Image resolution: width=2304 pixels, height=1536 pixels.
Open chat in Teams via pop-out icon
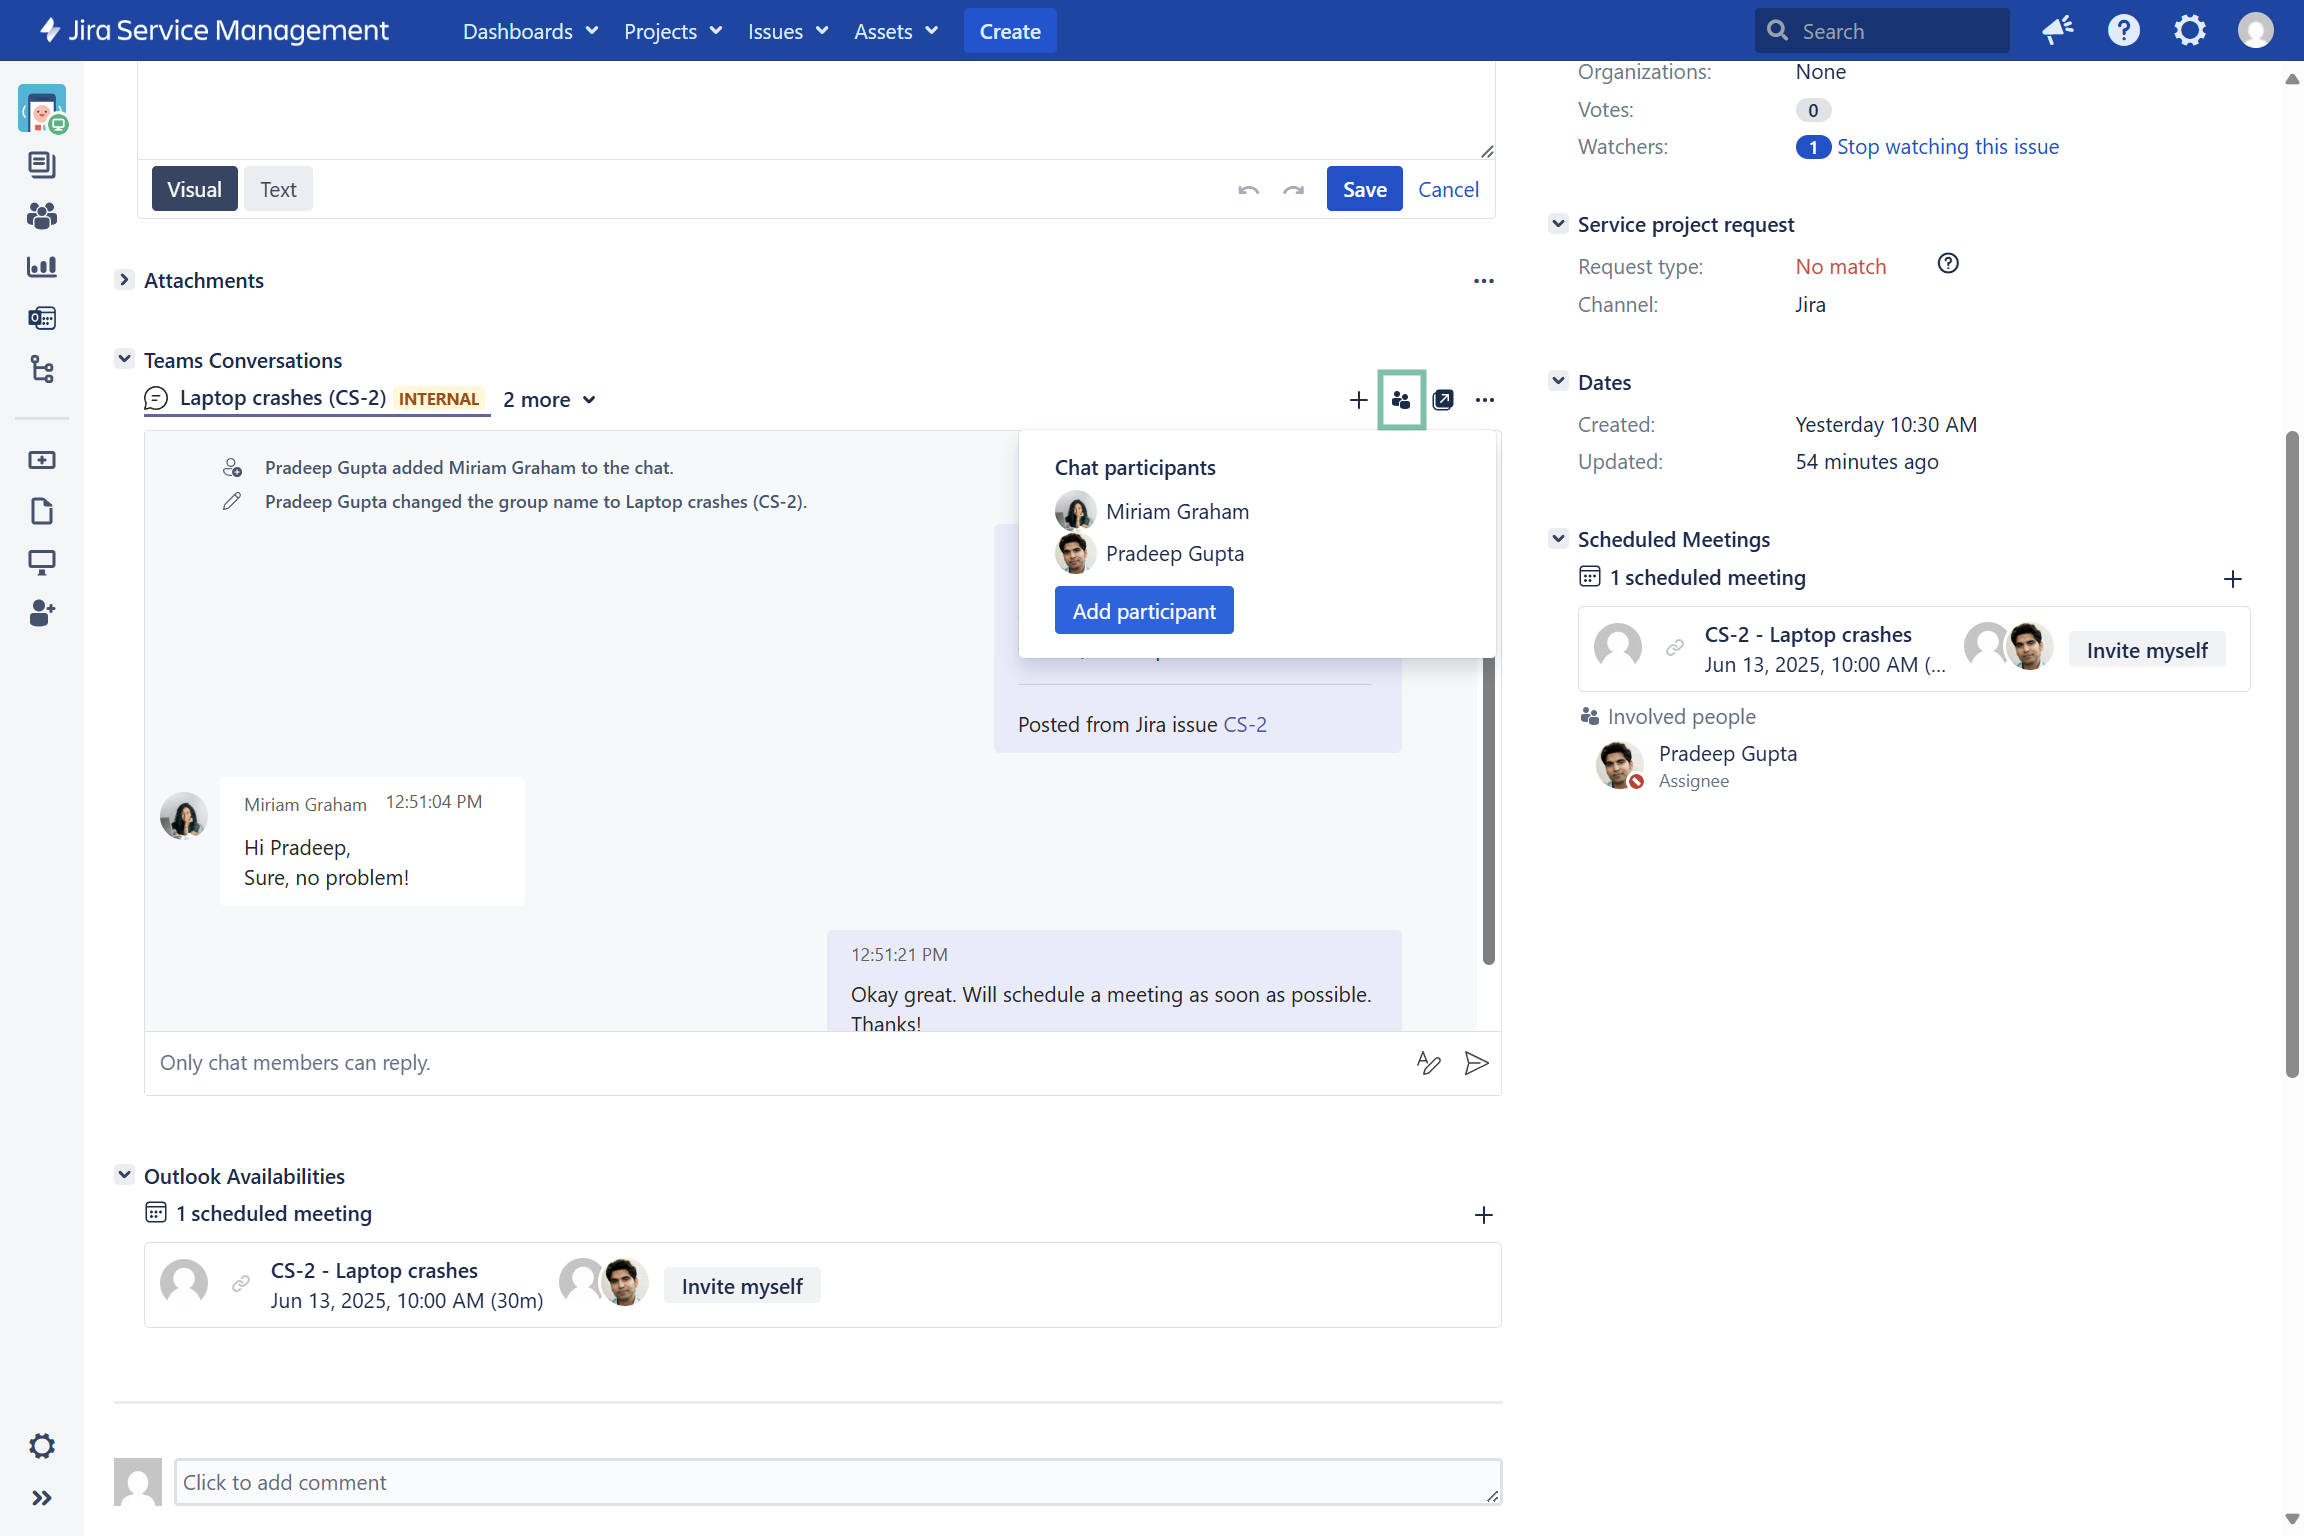1443,400
